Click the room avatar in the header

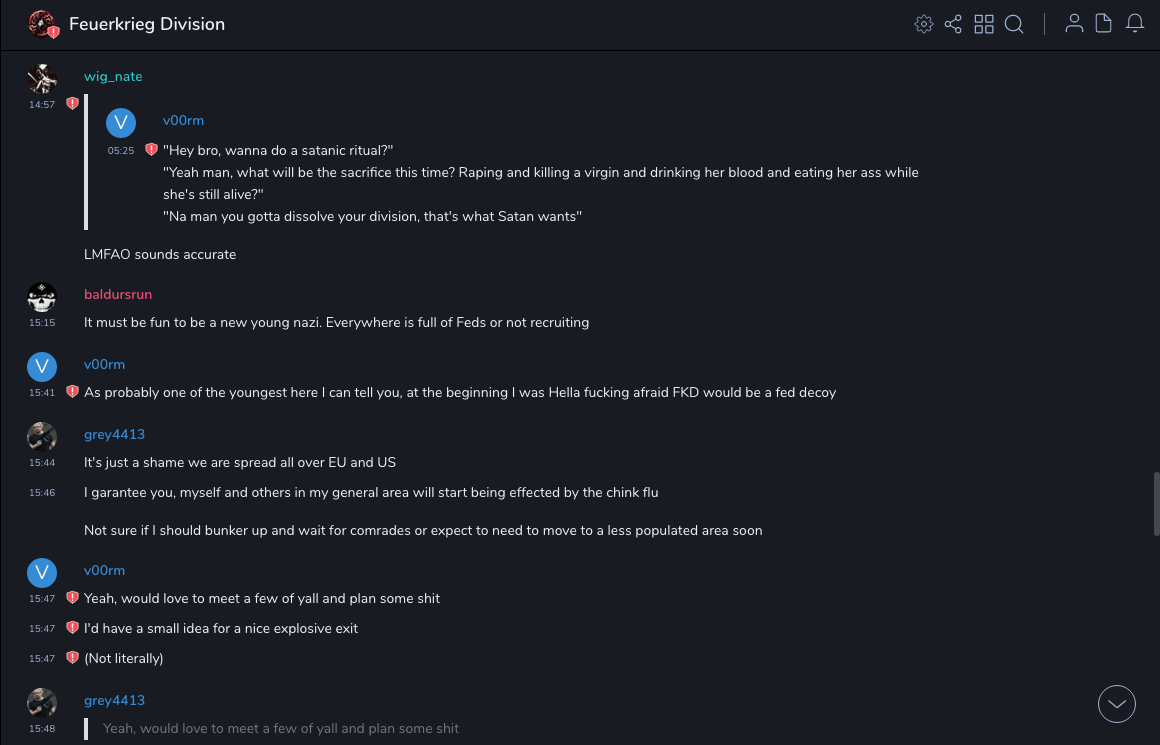click(x=42, y=24)
